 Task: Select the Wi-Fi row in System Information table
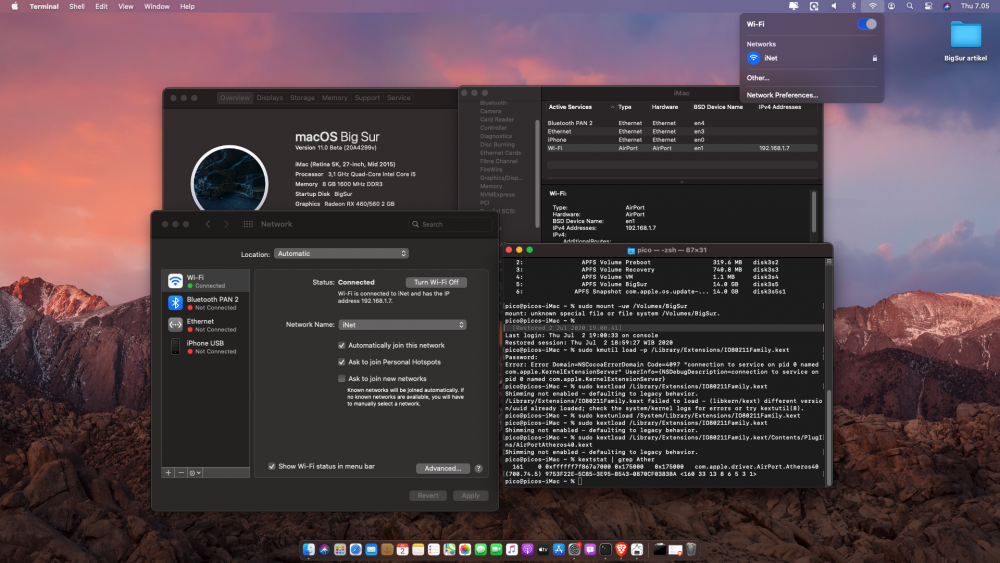(x=682, y=148)
